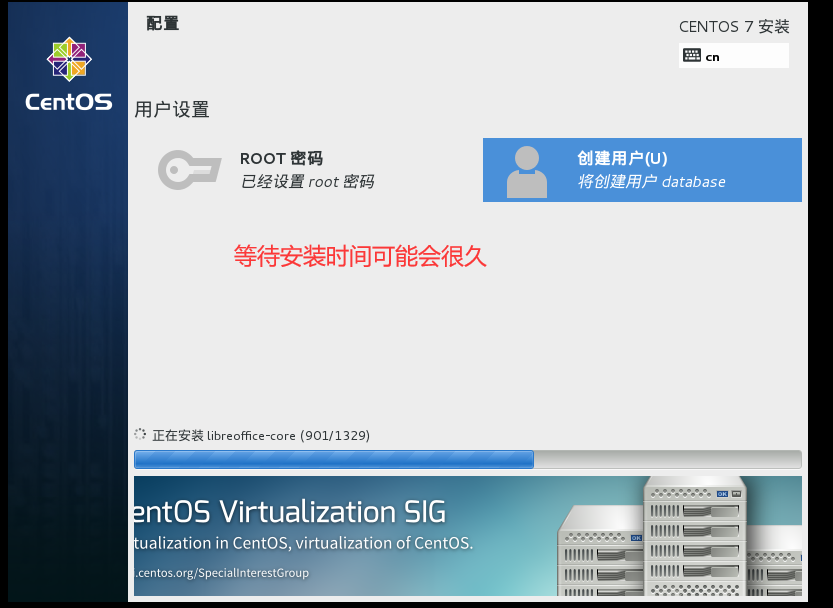Click the CENTOS 7 安装 title text

click(734, 27)
